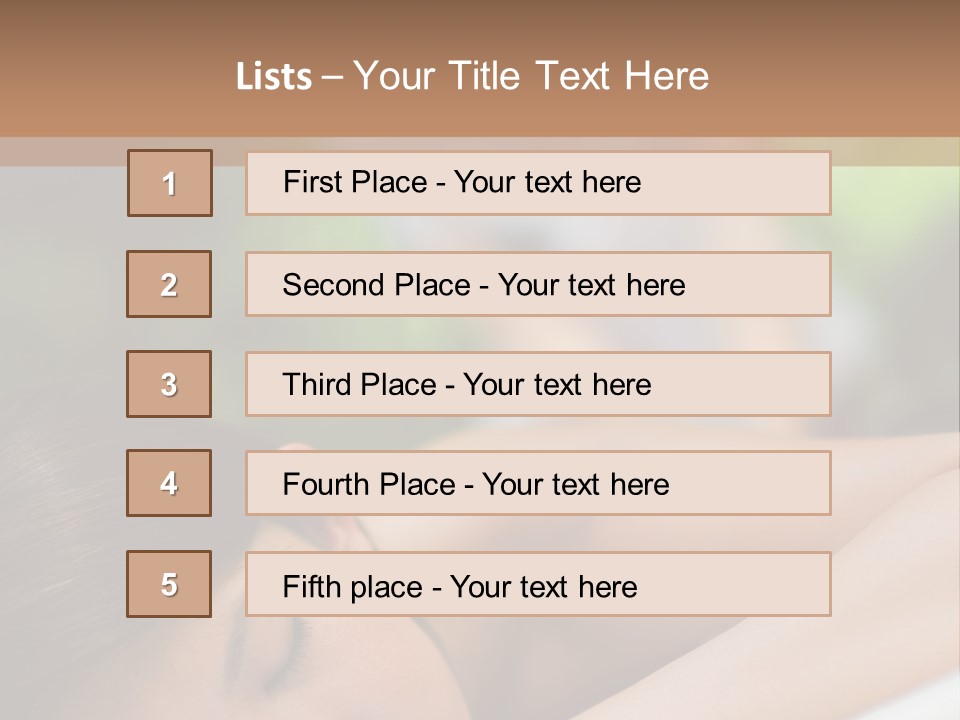
Task: Click the number 2 box
Action: (169, 284)
